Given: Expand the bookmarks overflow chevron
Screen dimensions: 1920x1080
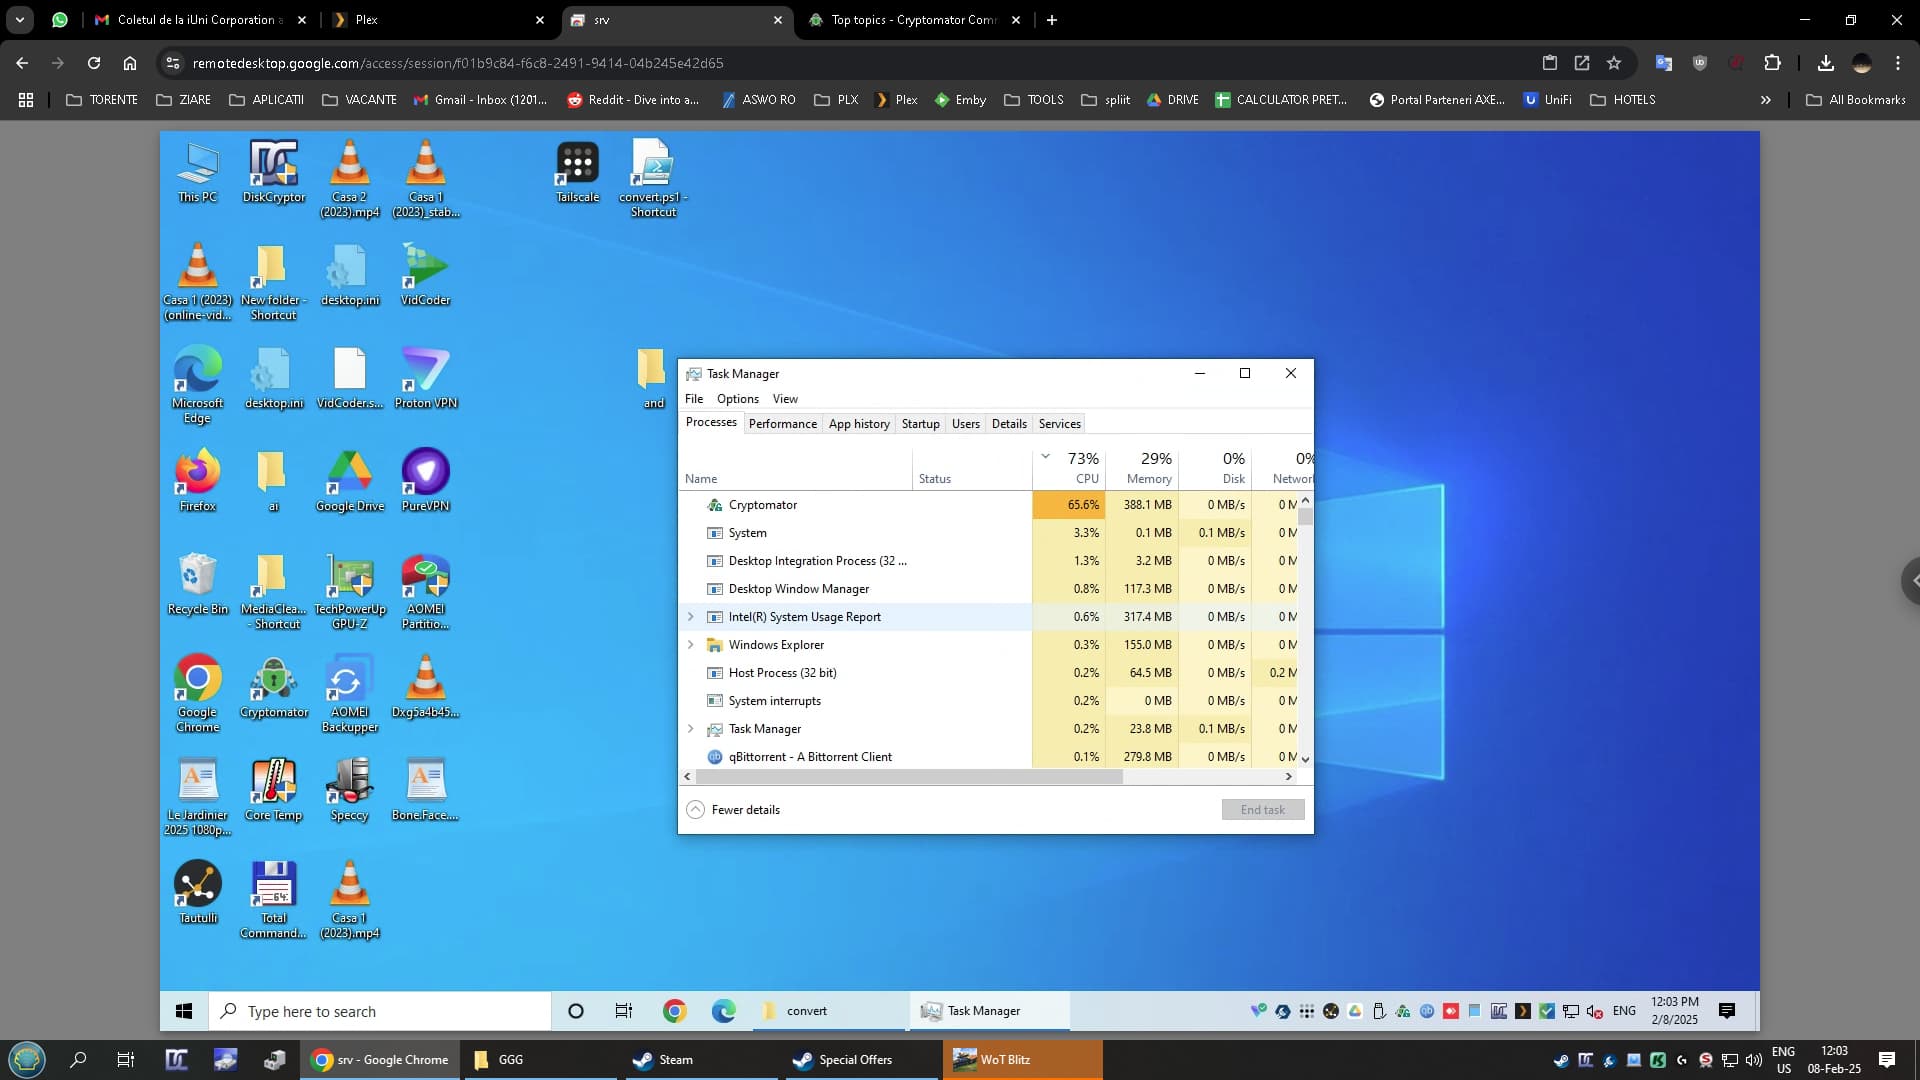Looking at the screenshot, I should pos(1766,100).
